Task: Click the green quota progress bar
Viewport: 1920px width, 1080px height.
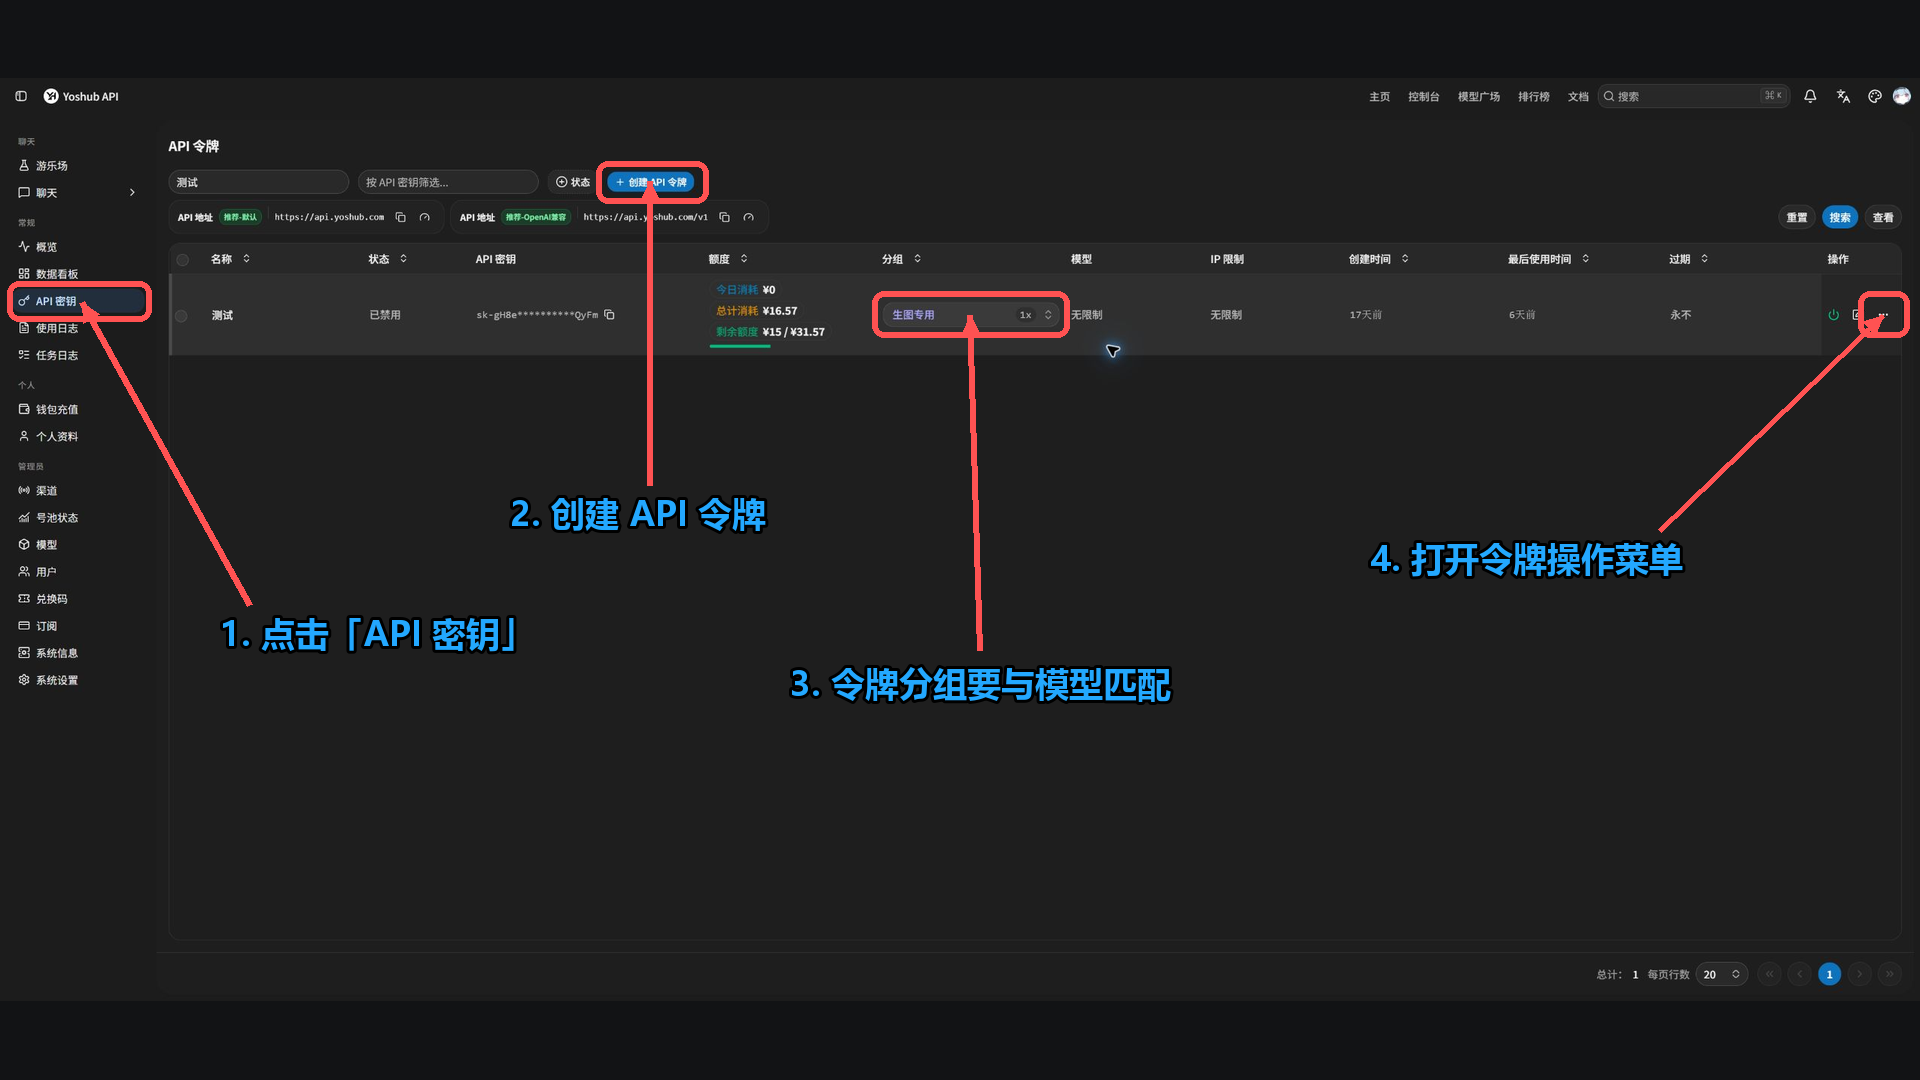Action: [x=740, y=346]
